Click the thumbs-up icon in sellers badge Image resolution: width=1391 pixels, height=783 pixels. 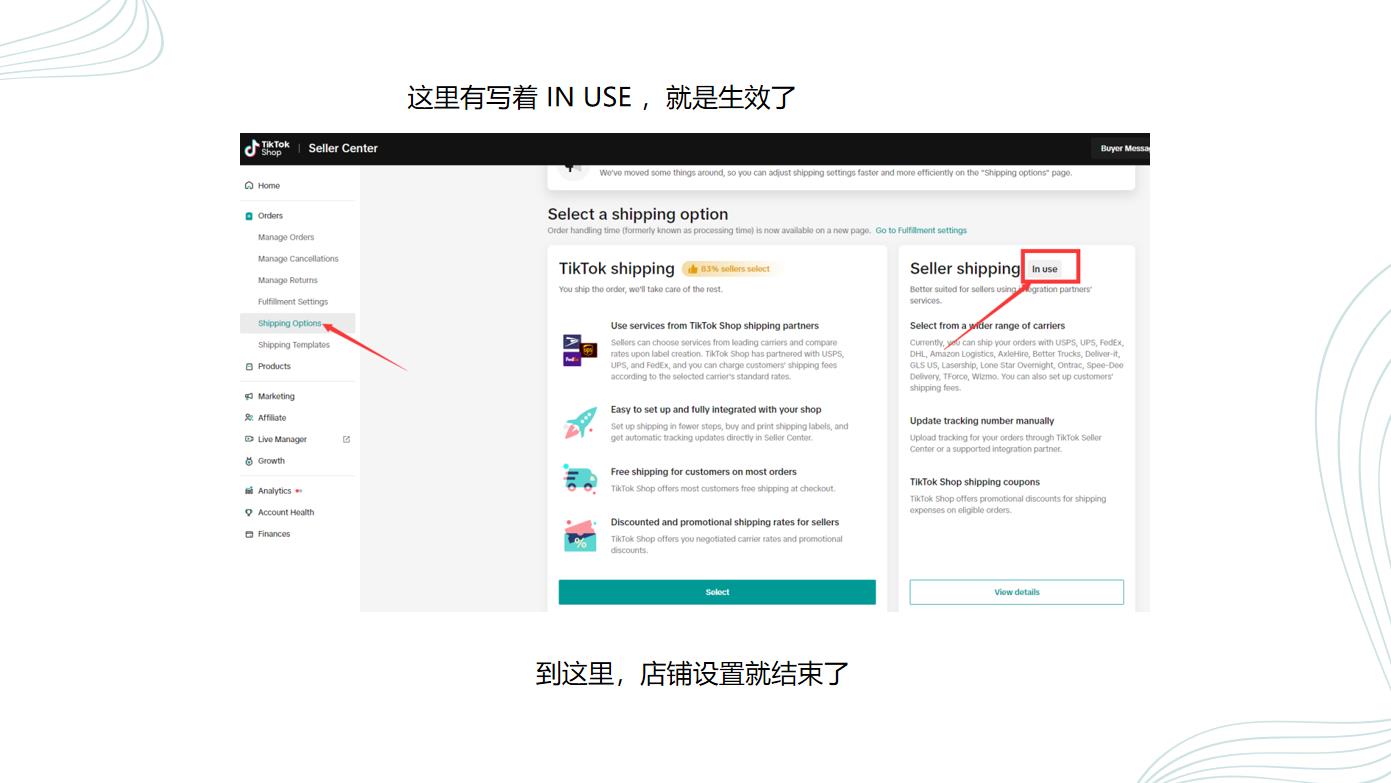(693, 269)
